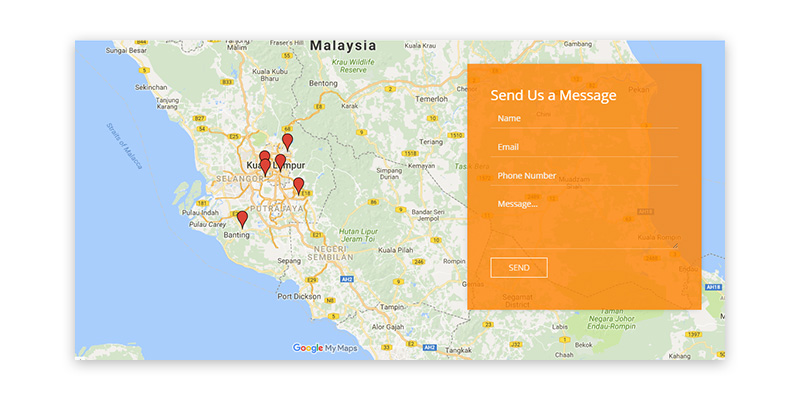The width and height of the screenshot is (800, 400).
Task: Click the map pin near Banting
Action: point(242,219)
